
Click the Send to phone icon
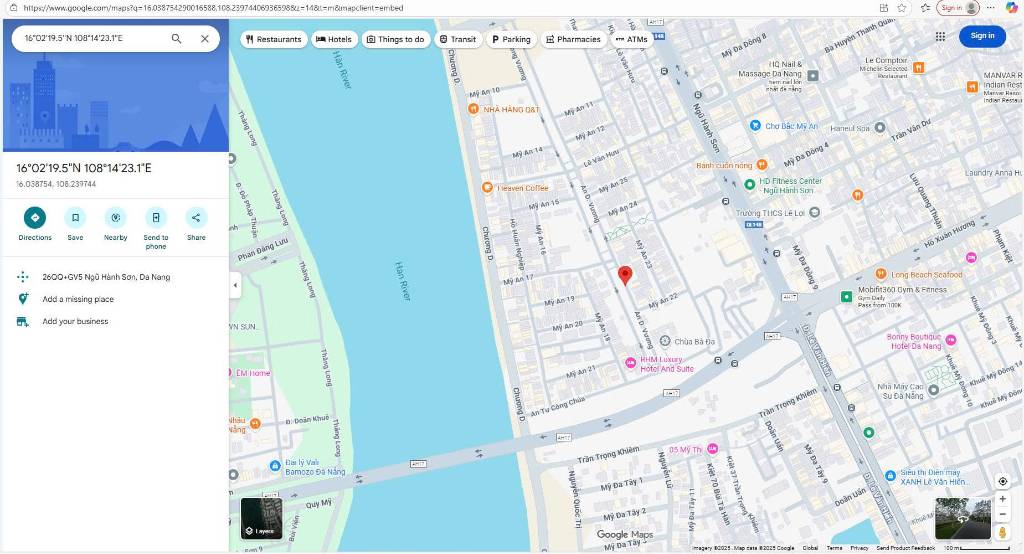click(x=156, y=218)
